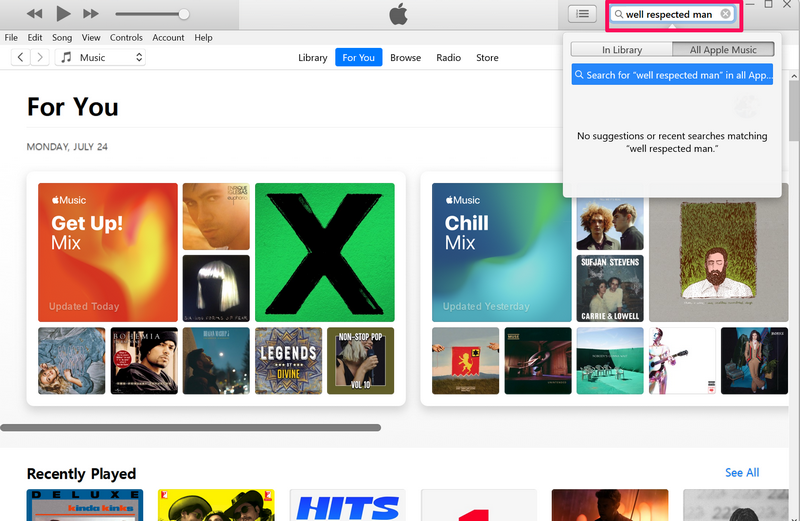800x521 pixels.
Task: Open the Account menu
Action: click(168, 37)
